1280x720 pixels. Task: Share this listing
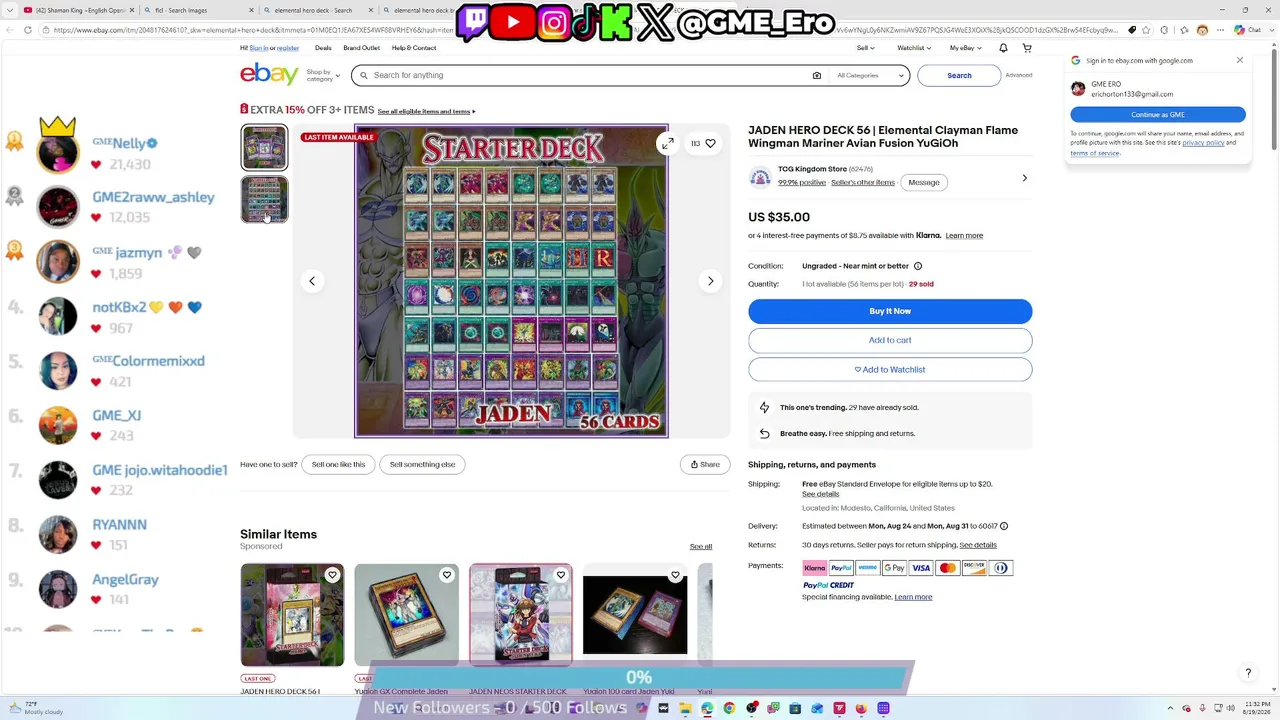(705, 464)
